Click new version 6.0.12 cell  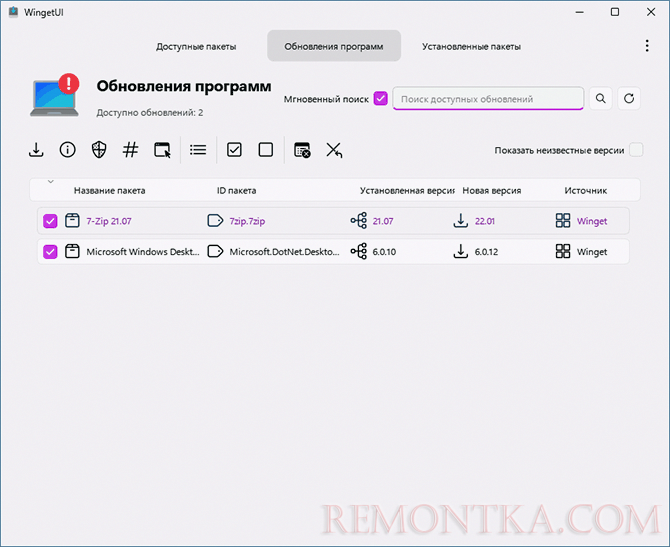pyautogui.click(x=486, y=252)
